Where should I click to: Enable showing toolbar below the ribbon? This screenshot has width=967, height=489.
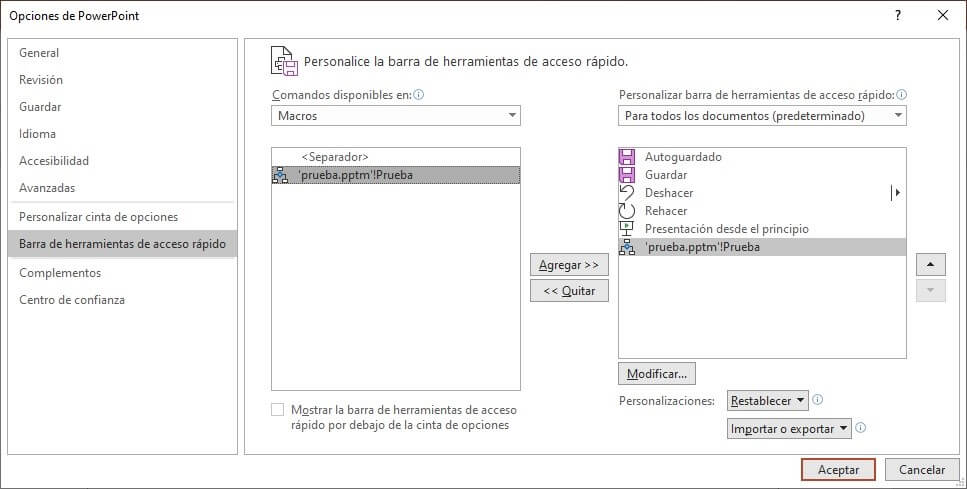pos(278,409)
